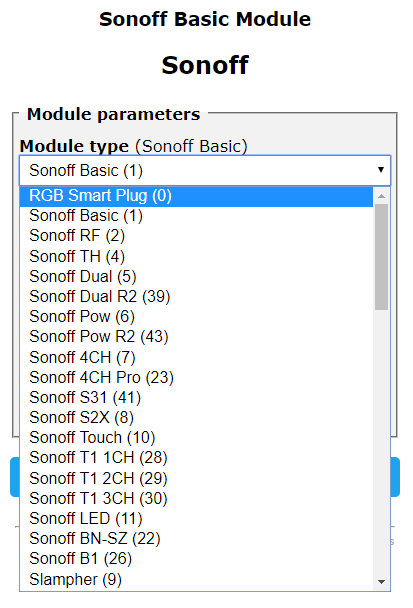Choose Sonoff Basic (1) from the list
Screen dimensions: 413x608
click(x=196, y=216)
